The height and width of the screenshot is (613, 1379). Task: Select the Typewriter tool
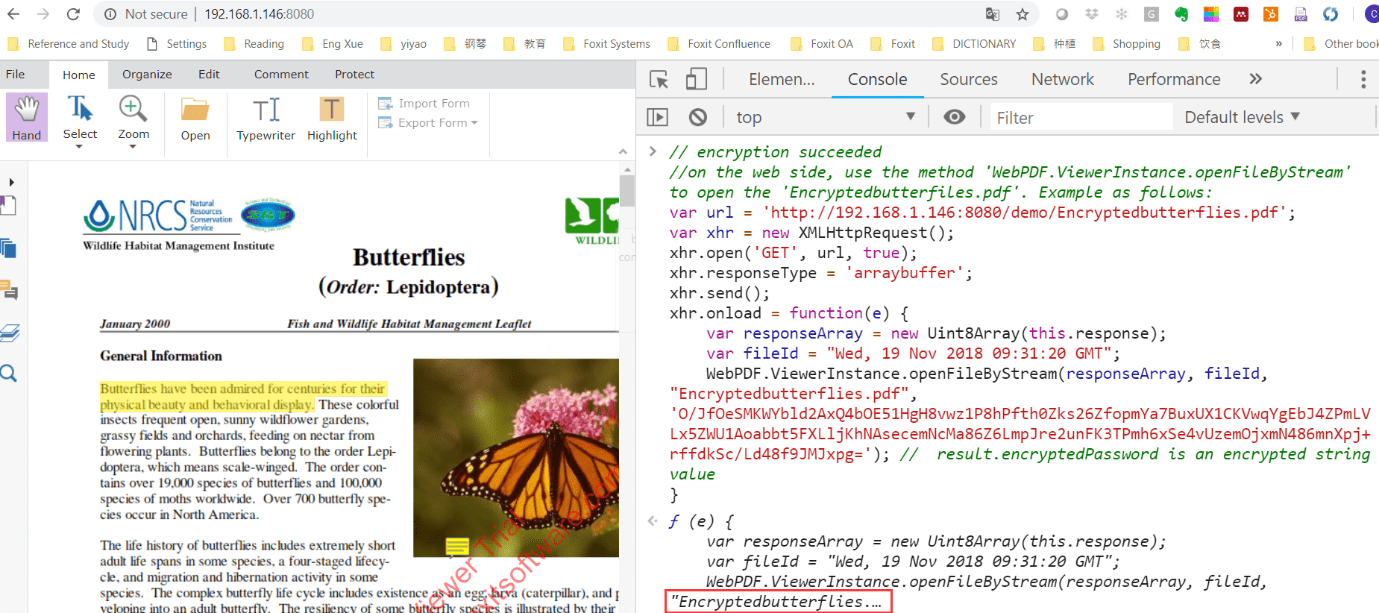pos(266,118)
